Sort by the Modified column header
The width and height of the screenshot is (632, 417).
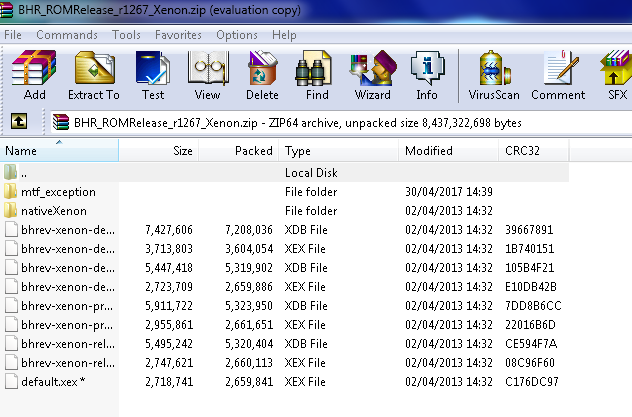pyautogui.click(x=449, y=151)
